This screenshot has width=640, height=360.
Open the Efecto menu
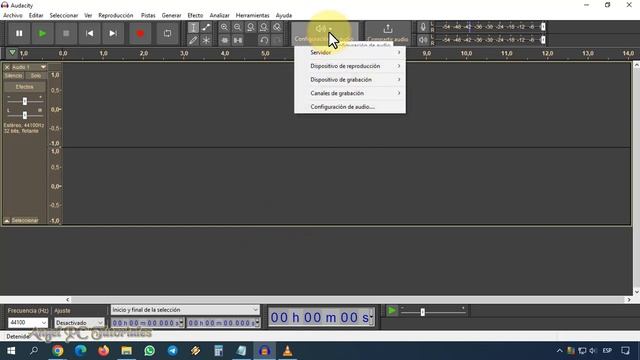pos(195,15)
